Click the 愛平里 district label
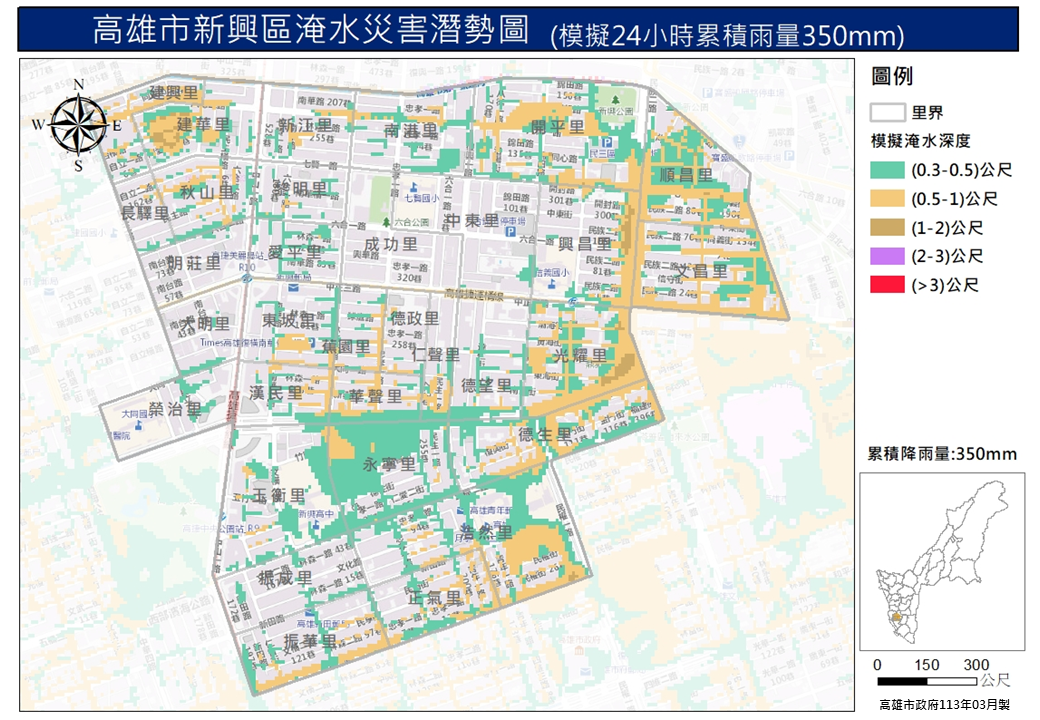1040x720 pixels. click(x=294, y=253)
